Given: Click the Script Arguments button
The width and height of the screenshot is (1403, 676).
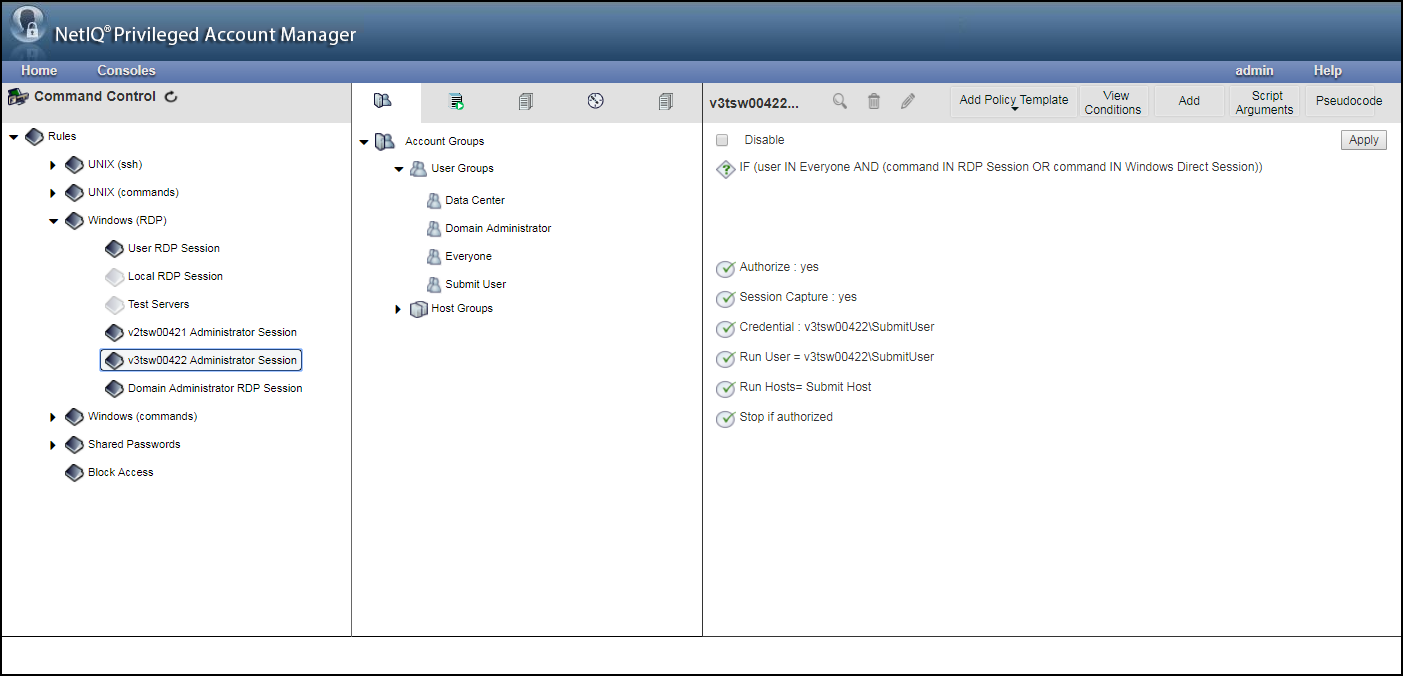Looking at the screenshot, I should click(x=1264, y=102).
